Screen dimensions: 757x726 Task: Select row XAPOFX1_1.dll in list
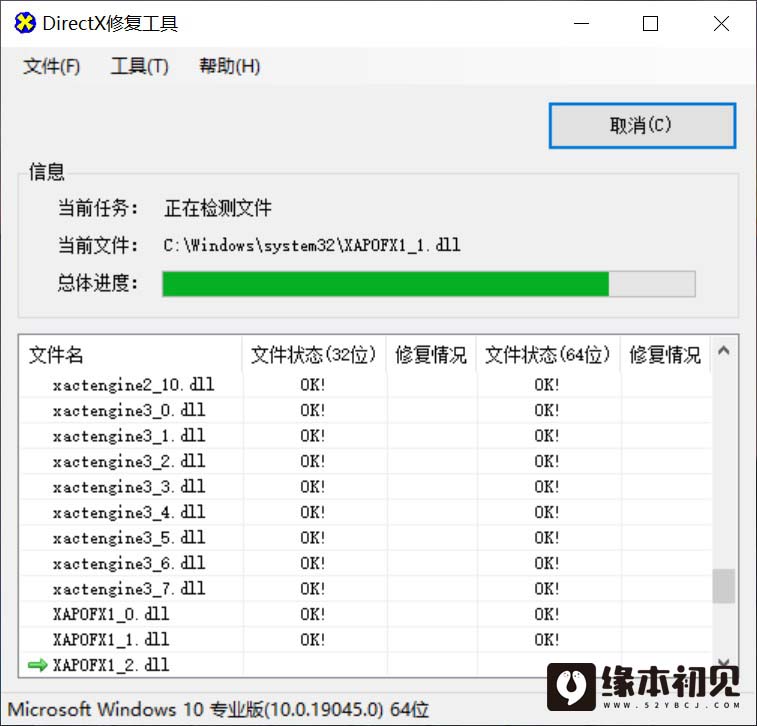[365, 640]
